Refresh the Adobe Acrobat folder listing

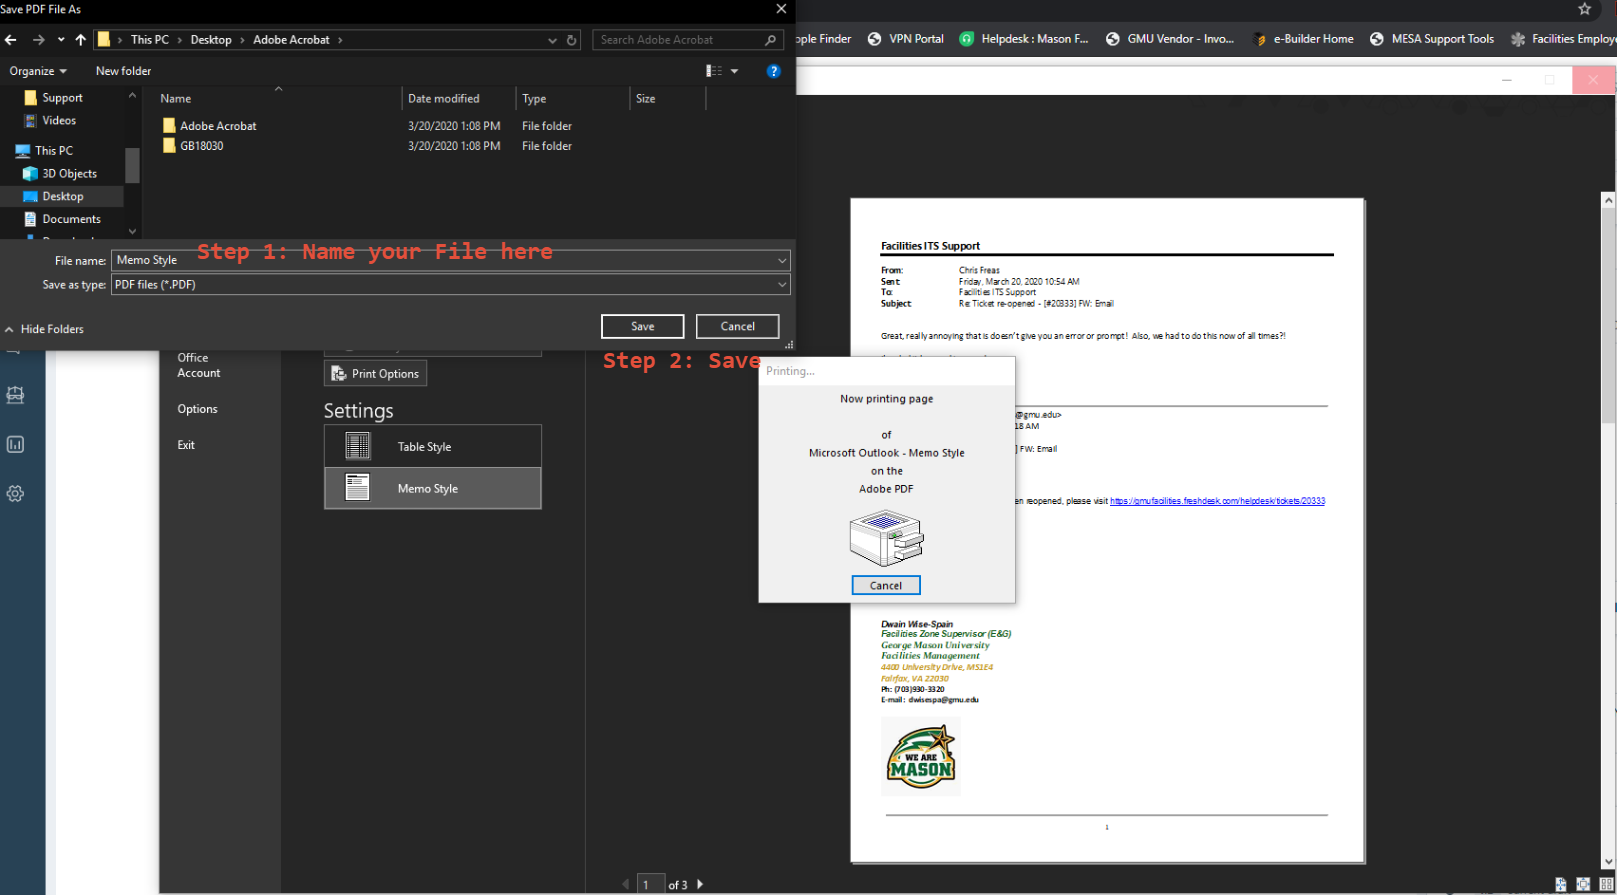click(x=572, y=40)
